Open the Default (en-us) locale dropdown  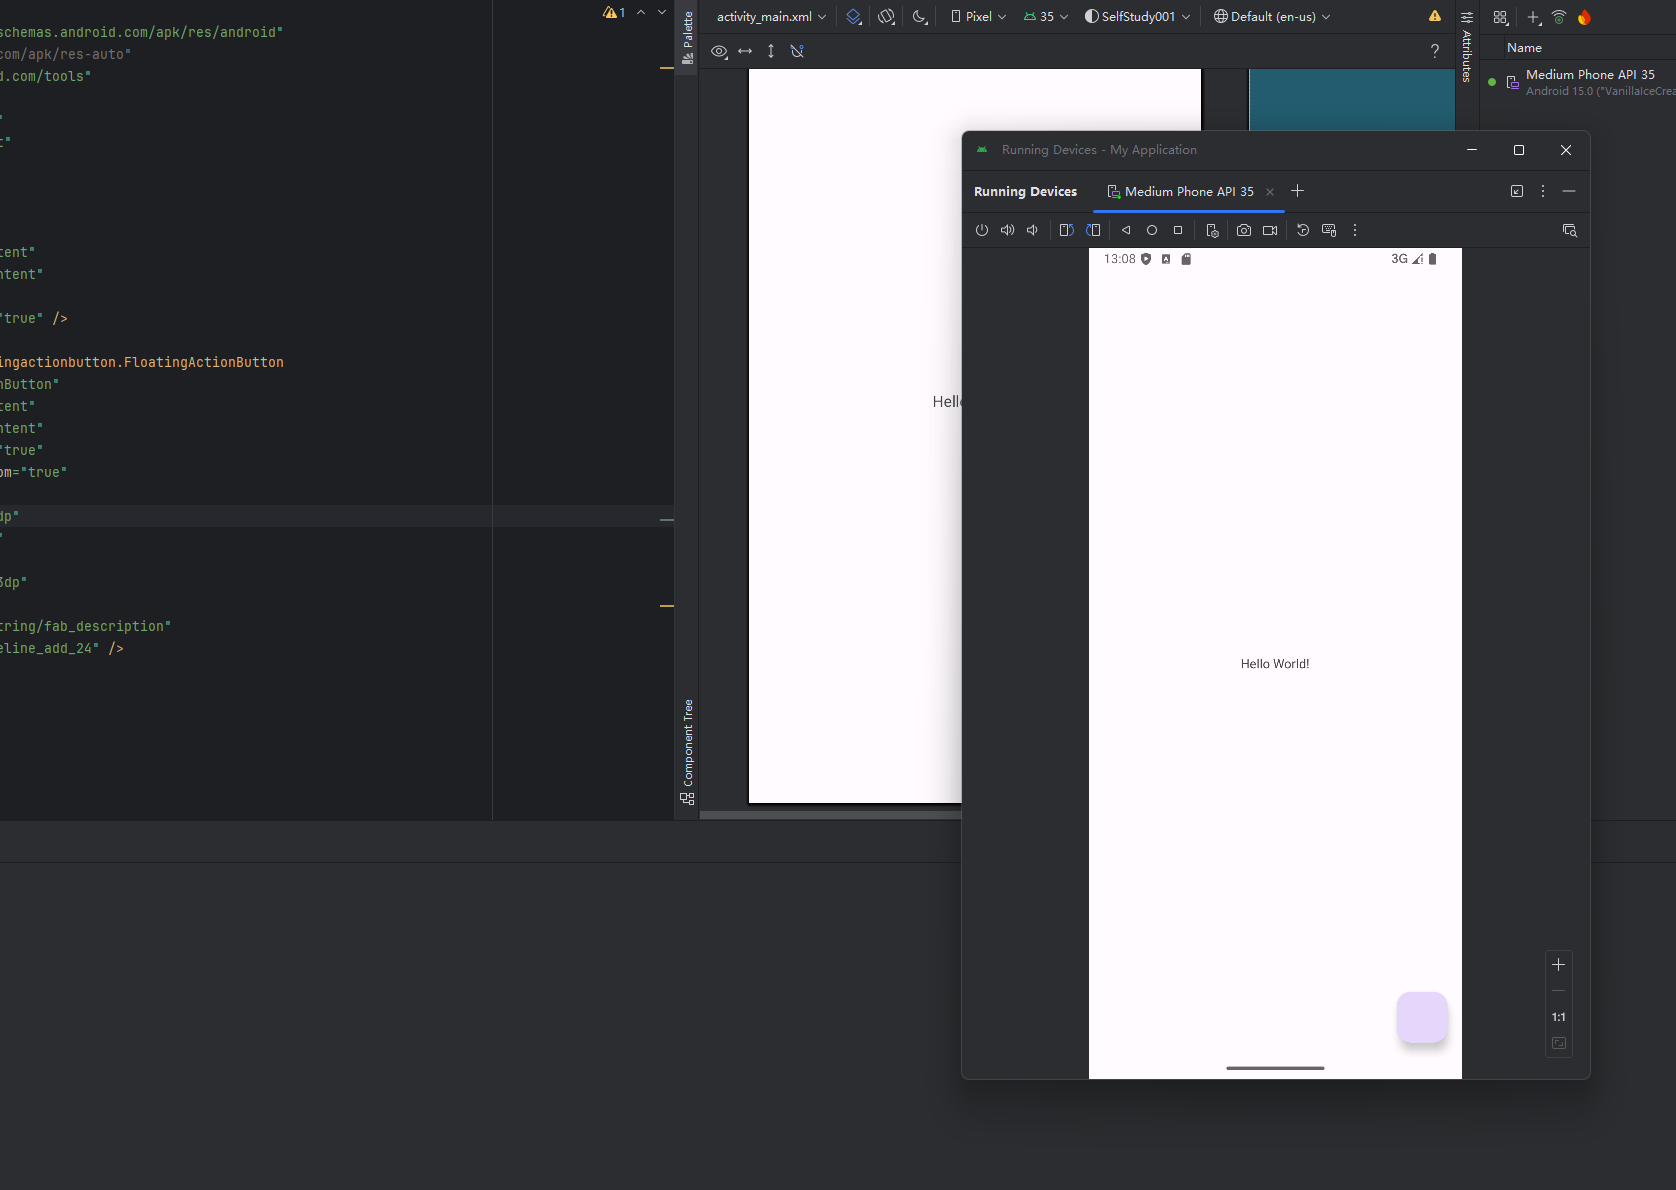(x=1272, y=17)
